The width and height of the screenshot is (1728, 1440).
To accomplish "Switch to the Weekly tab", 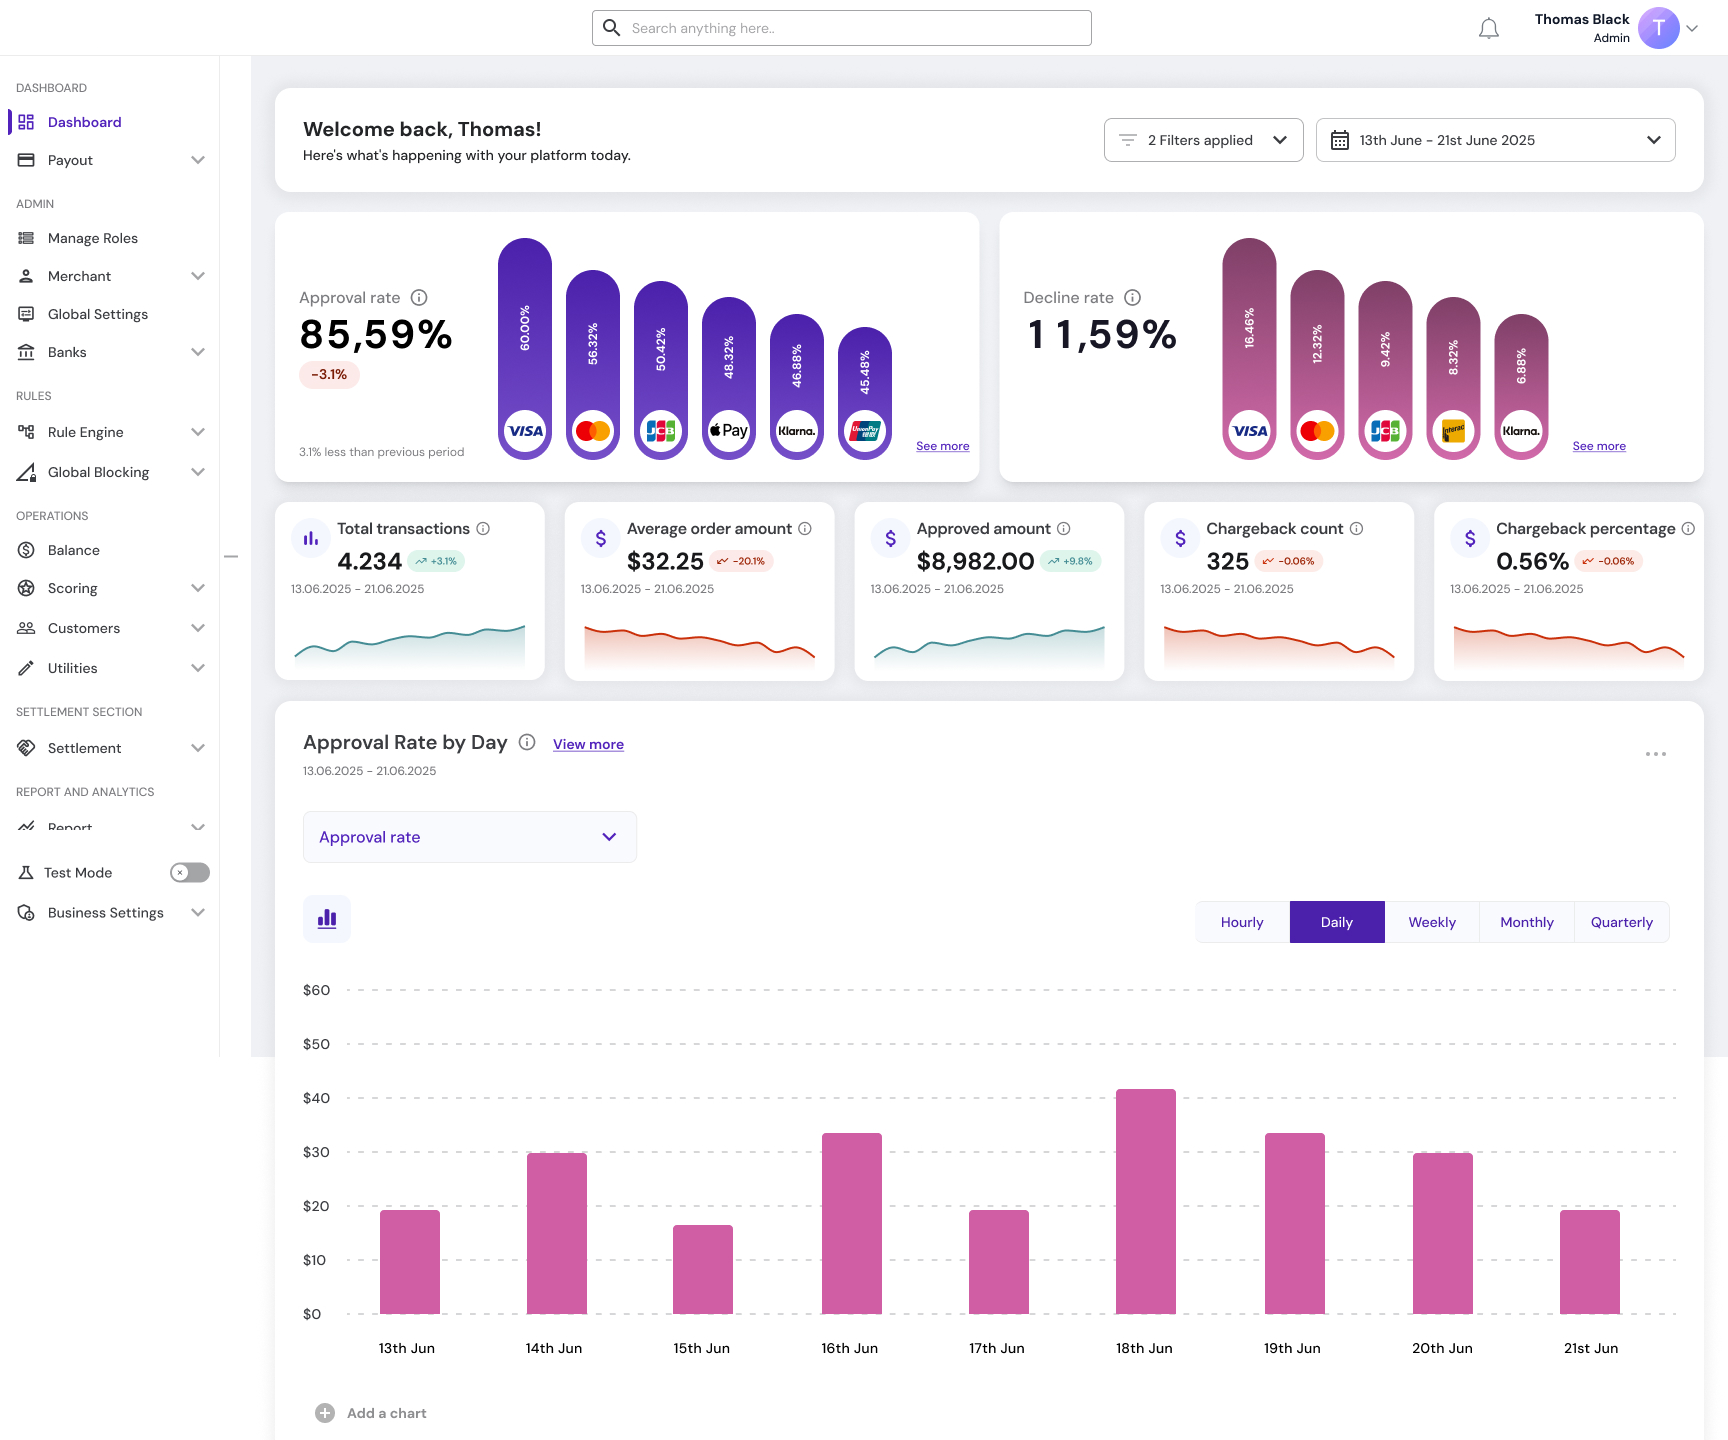I will [1432, 922].
